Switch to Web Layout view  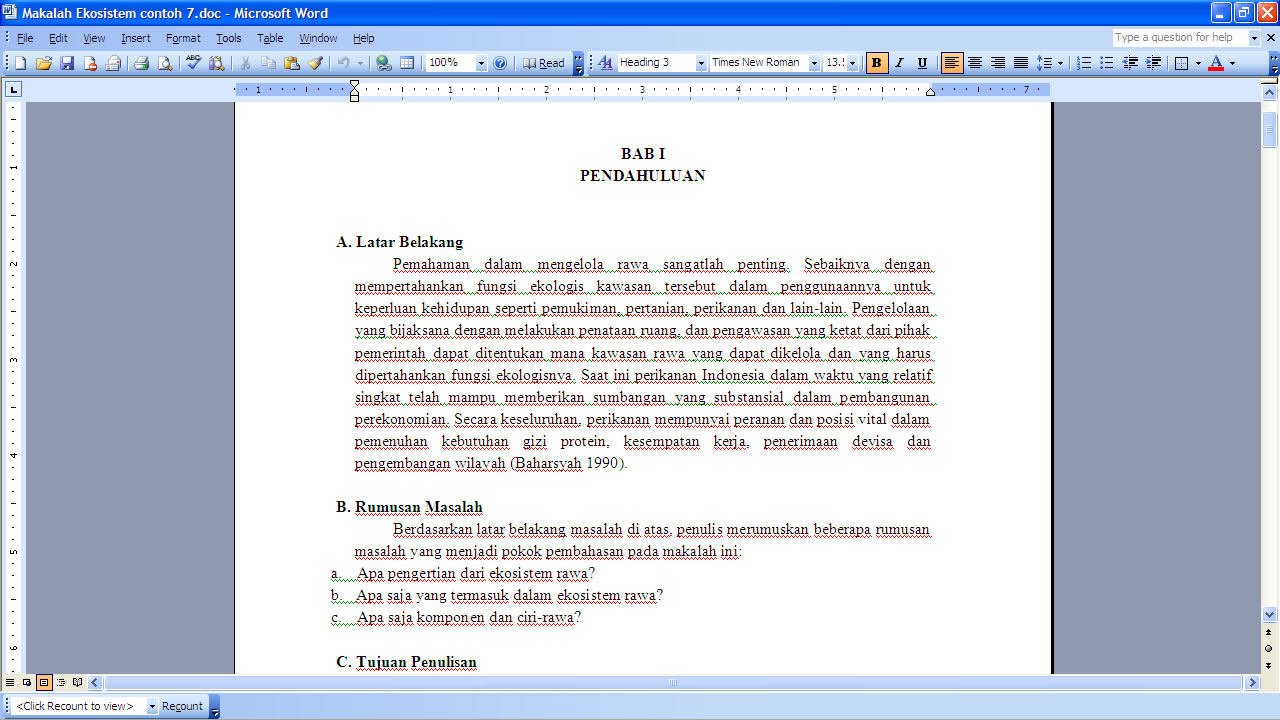point(27,683)
